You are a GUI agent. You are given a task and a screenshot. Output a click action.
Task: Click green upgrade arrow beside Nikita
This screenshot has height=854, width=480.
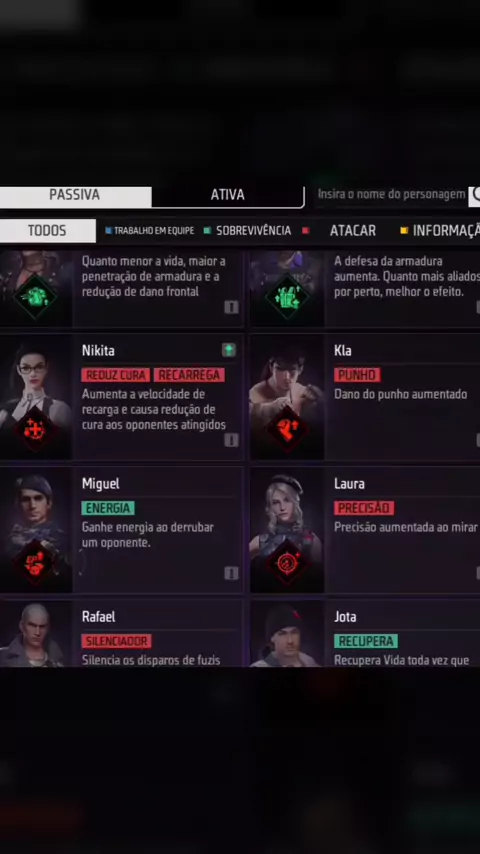coord(229,350)
